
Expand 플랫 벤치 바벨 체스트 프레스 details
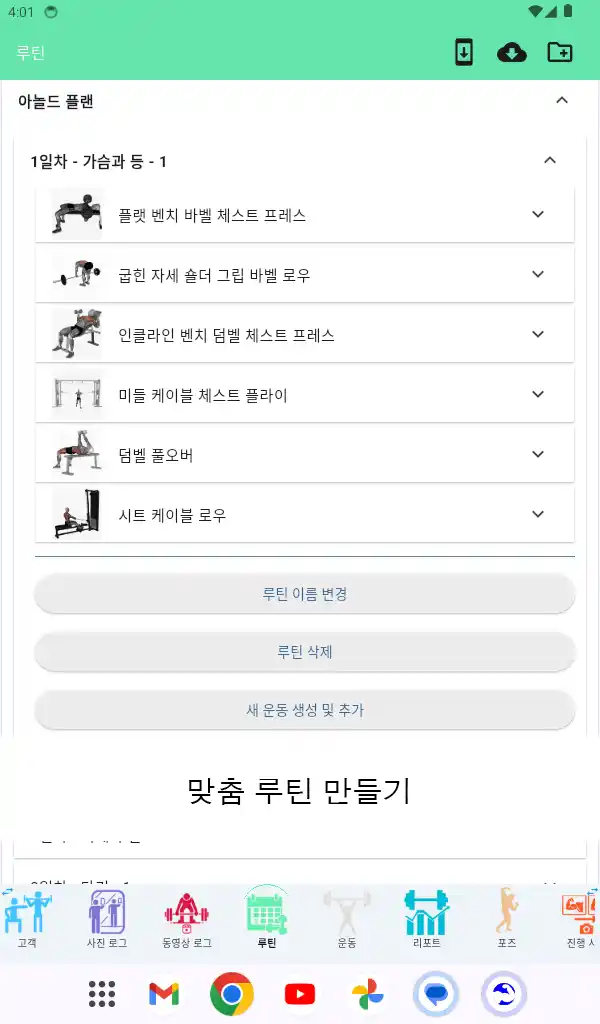pyautogui.click(x=538, y=214)
